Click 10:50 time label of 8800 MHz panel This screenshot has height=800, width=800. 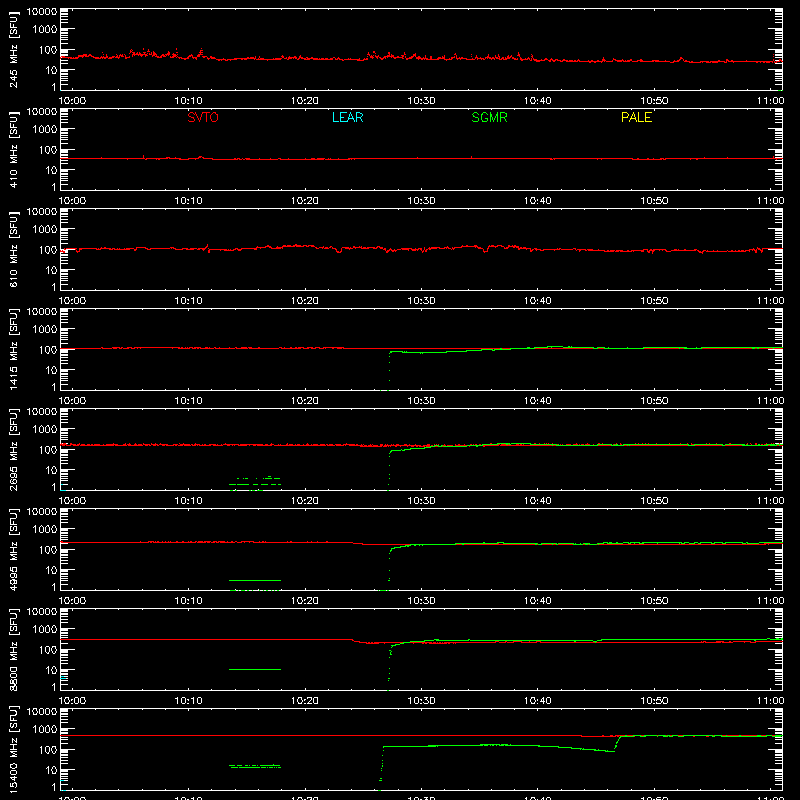pos(654,701)
